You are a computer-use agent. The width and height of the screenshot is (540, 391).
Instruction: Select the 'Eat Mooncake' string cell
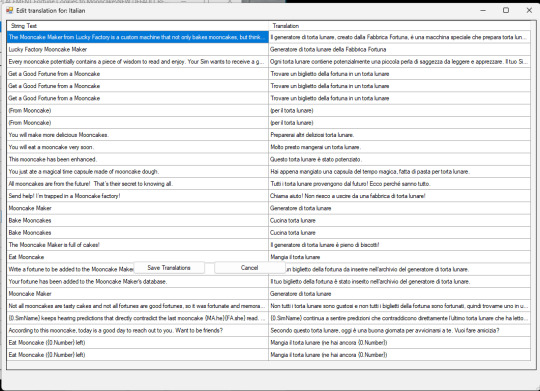(x=137, y=257)
